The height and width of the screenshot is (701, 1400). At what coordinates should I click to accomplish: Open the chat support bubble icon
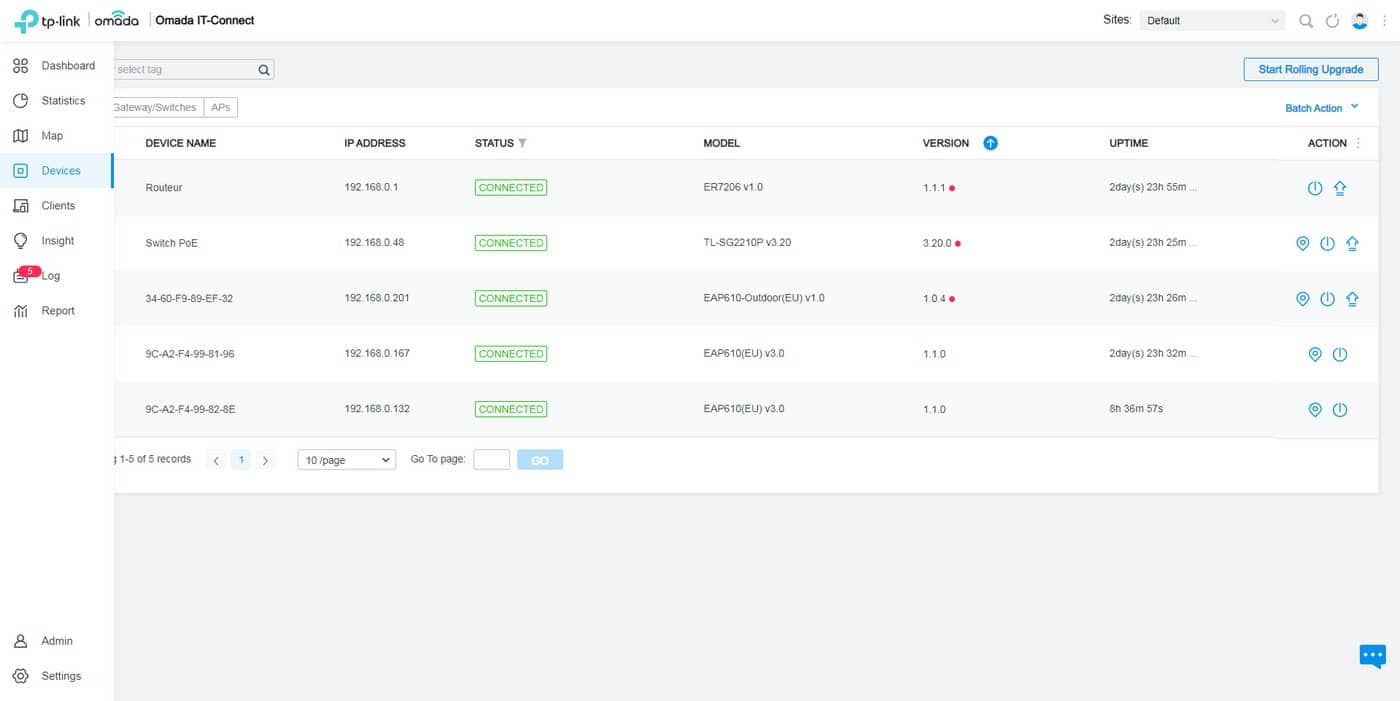click(x=1372, y=656)
